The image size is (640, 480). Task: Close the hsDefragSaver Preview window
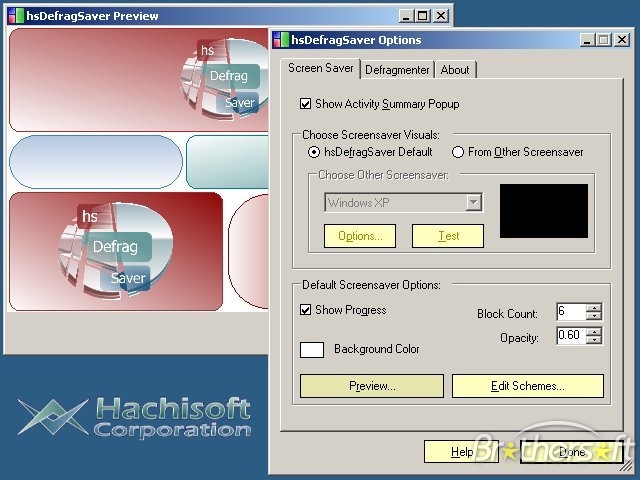(x=441, y=16)
